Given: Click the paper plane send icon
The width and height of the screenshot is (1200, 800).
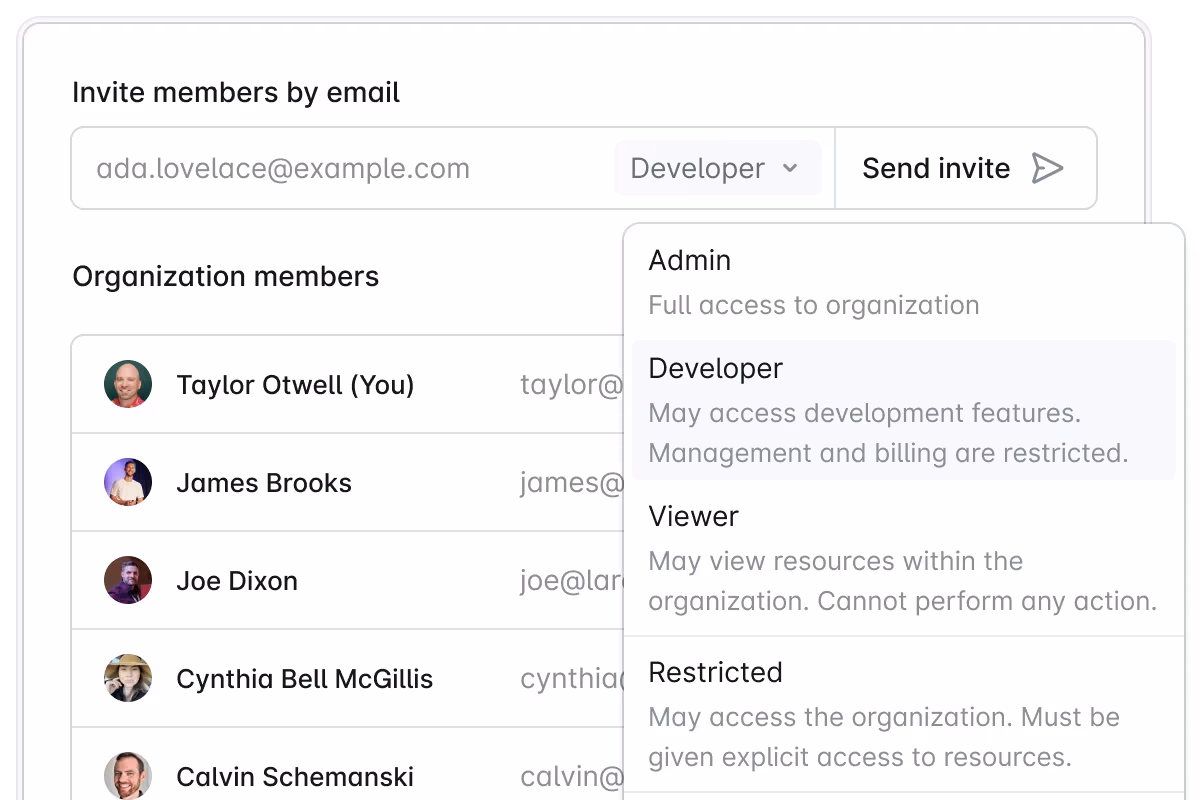Looking at the screenshot, I should tap(1047, 168).
